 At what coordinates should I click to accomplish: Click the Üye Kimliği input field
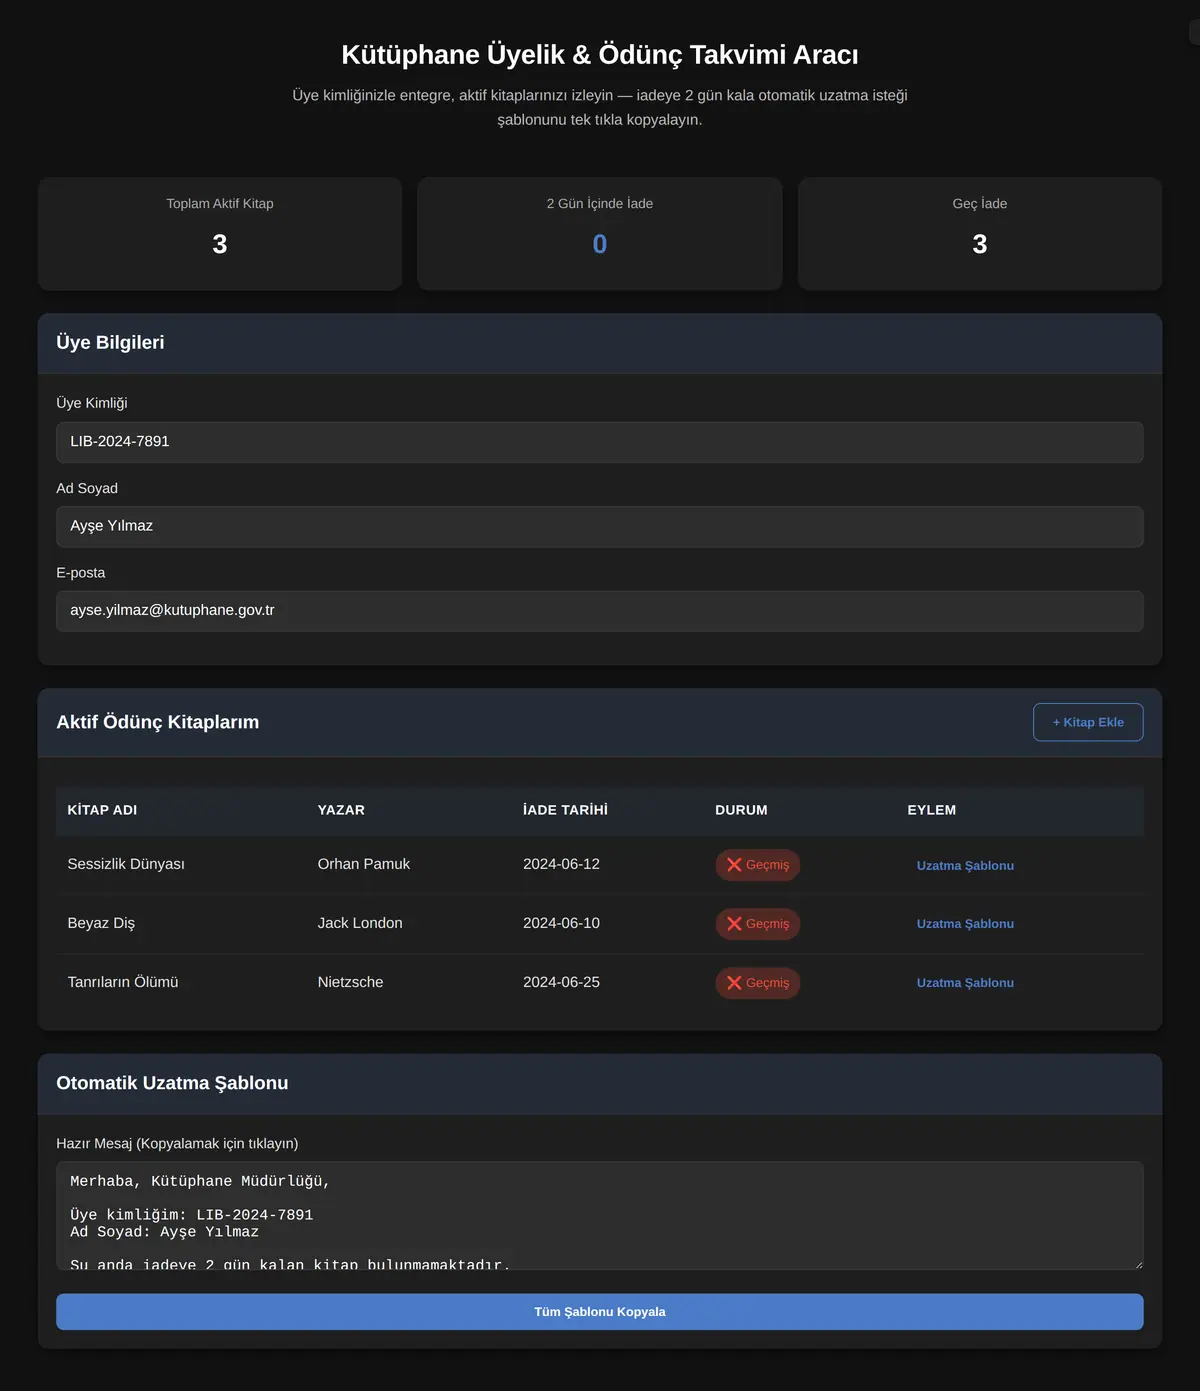point(600,442)
